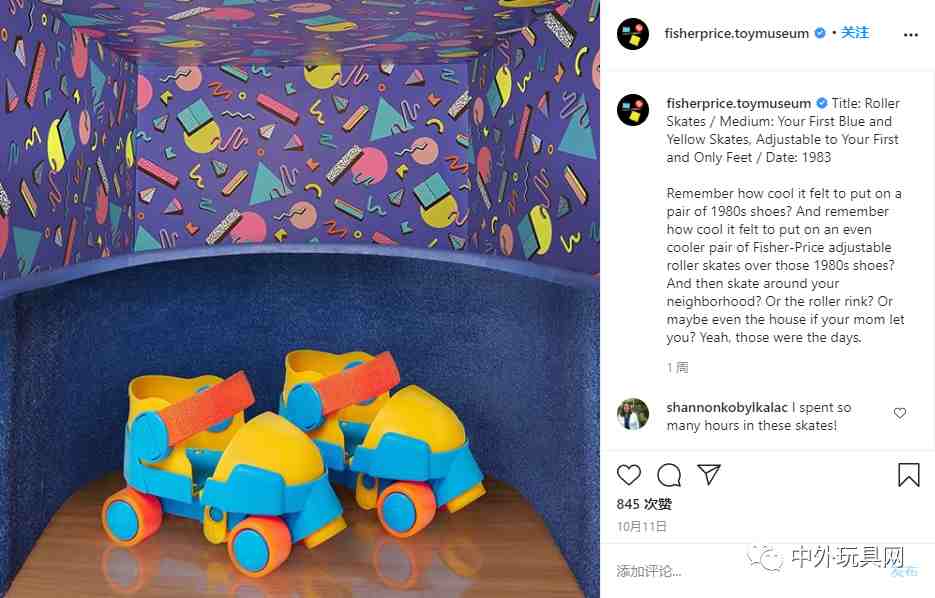This screenshot has width=935, height=598.
Task: Open fisherprice.toymuseum profile from header username
Action: coord(736,33)
